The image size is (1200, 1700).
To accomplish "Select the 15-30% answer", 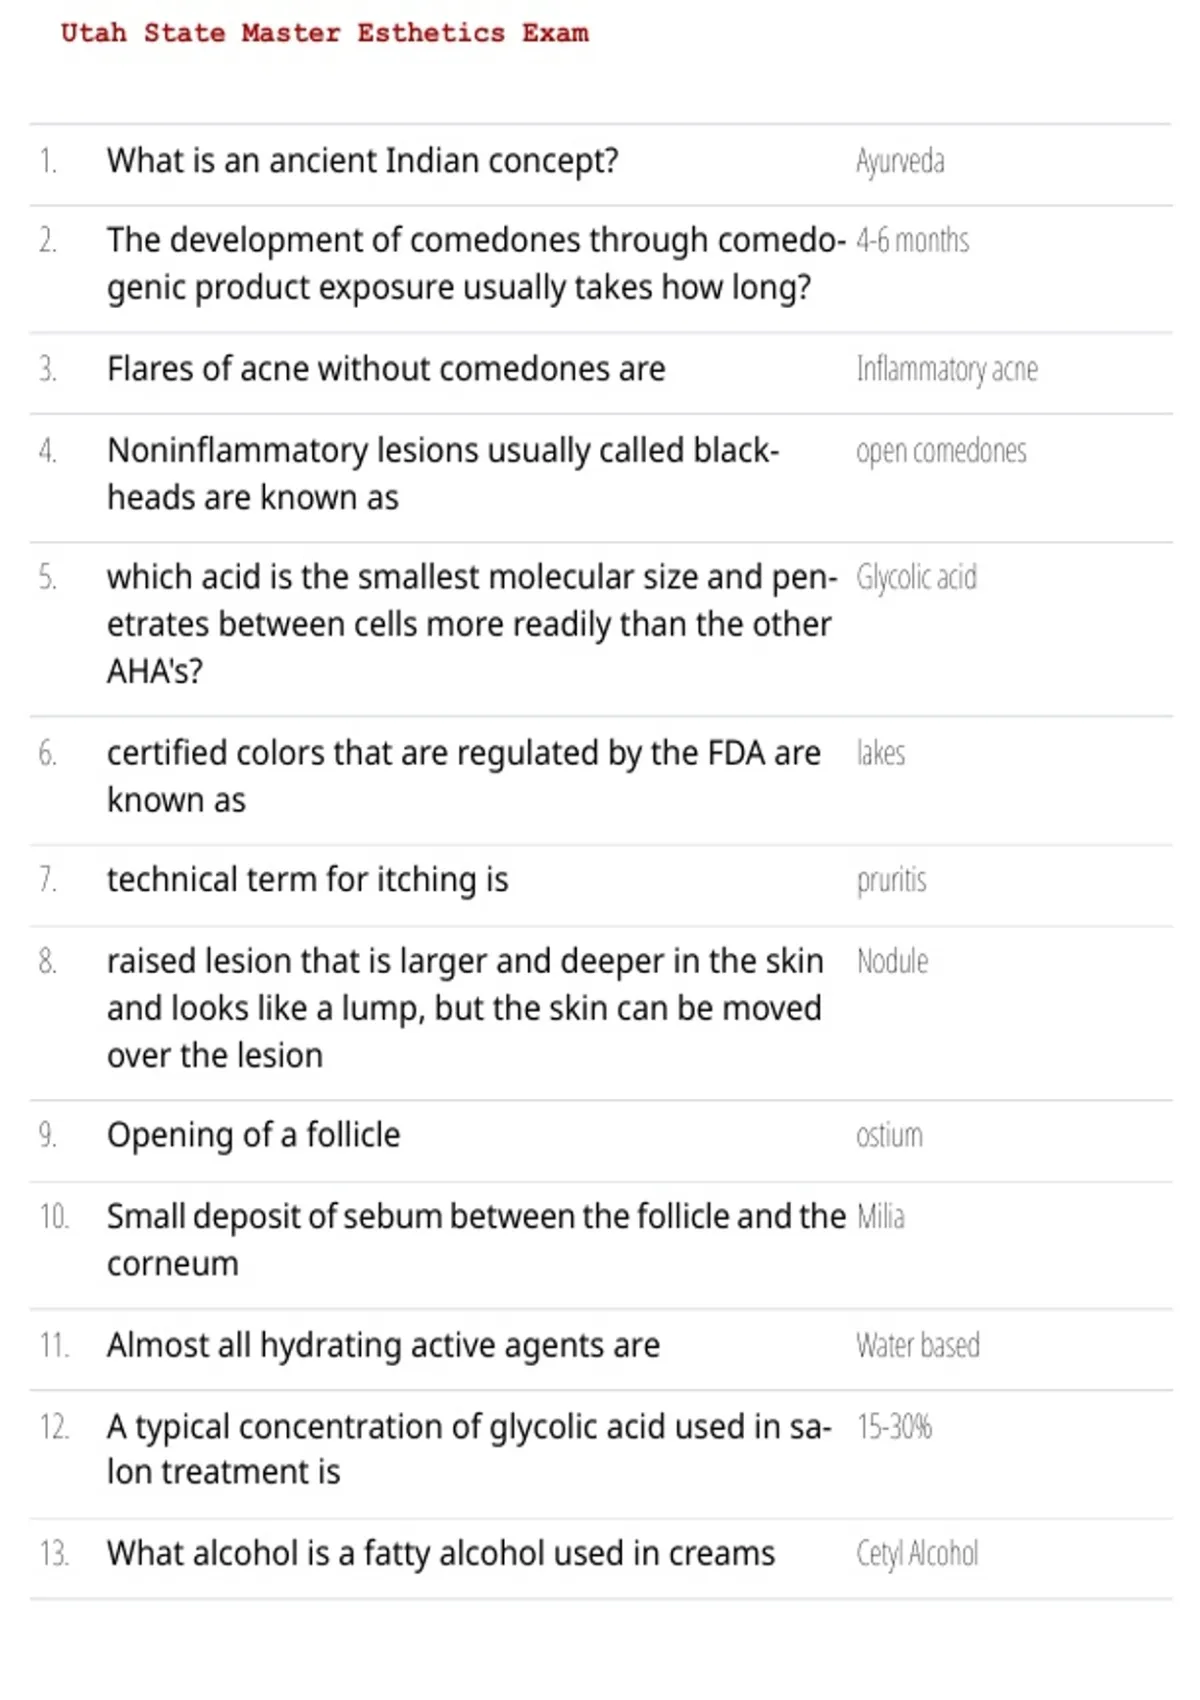I will (x=894, y=1427).
